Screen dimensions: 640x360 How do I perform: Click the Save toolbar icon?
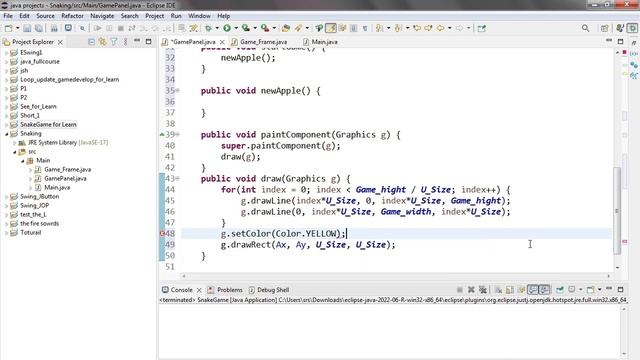(x=27, y=28)
